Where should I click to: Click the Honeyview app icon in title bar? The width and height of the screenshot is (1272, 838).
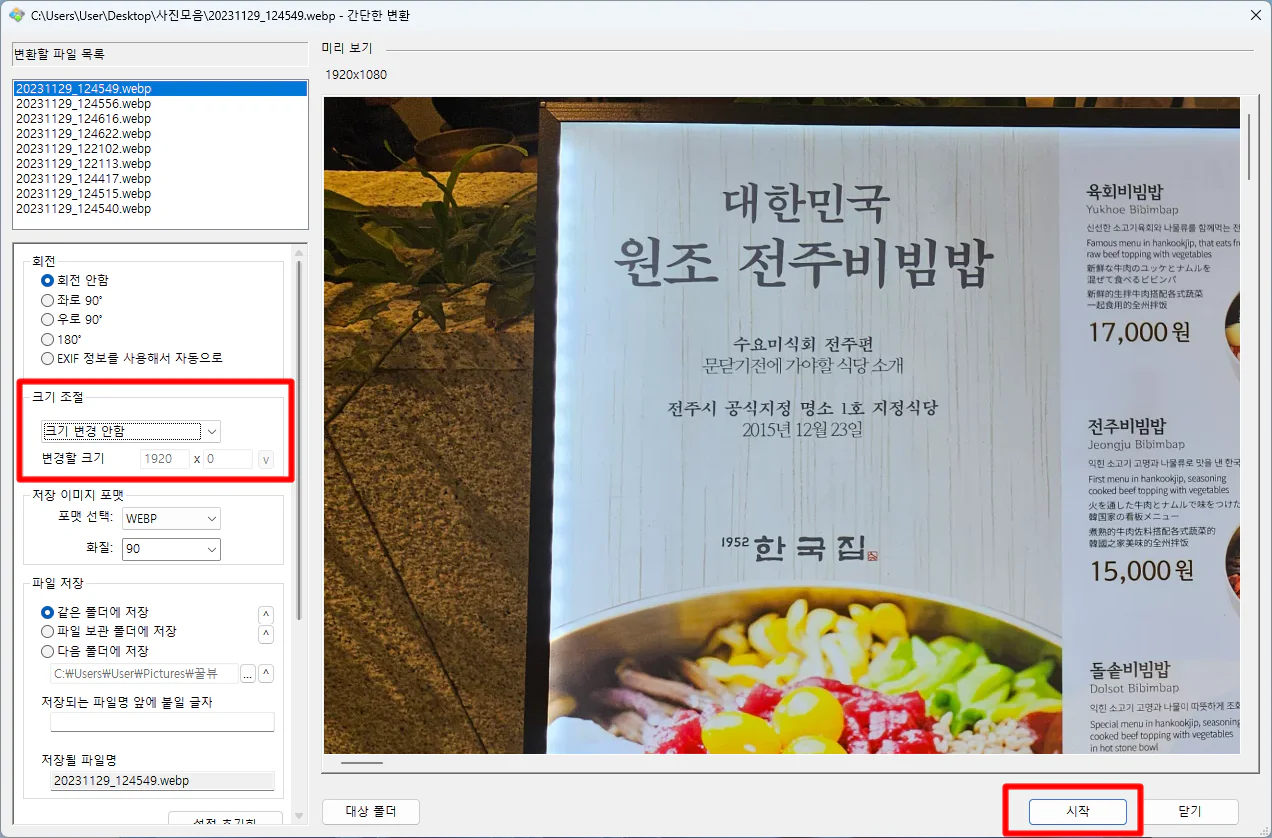click(x=15, y=15)
